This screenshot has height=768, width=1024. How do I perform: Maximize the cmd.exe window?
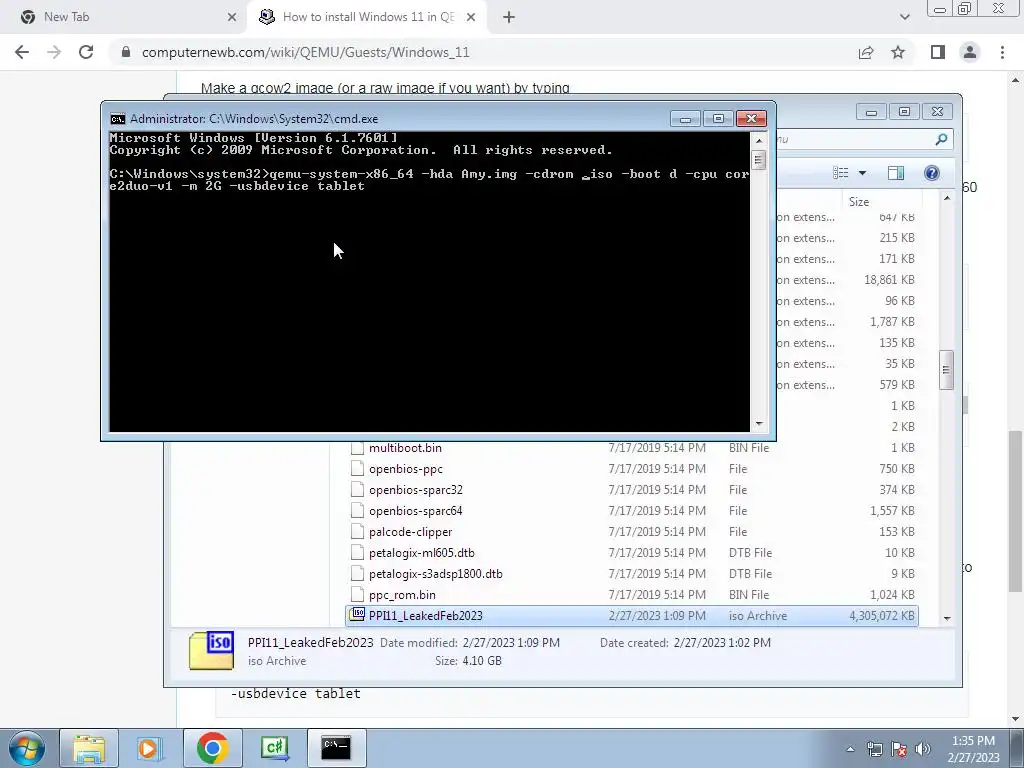718,118
